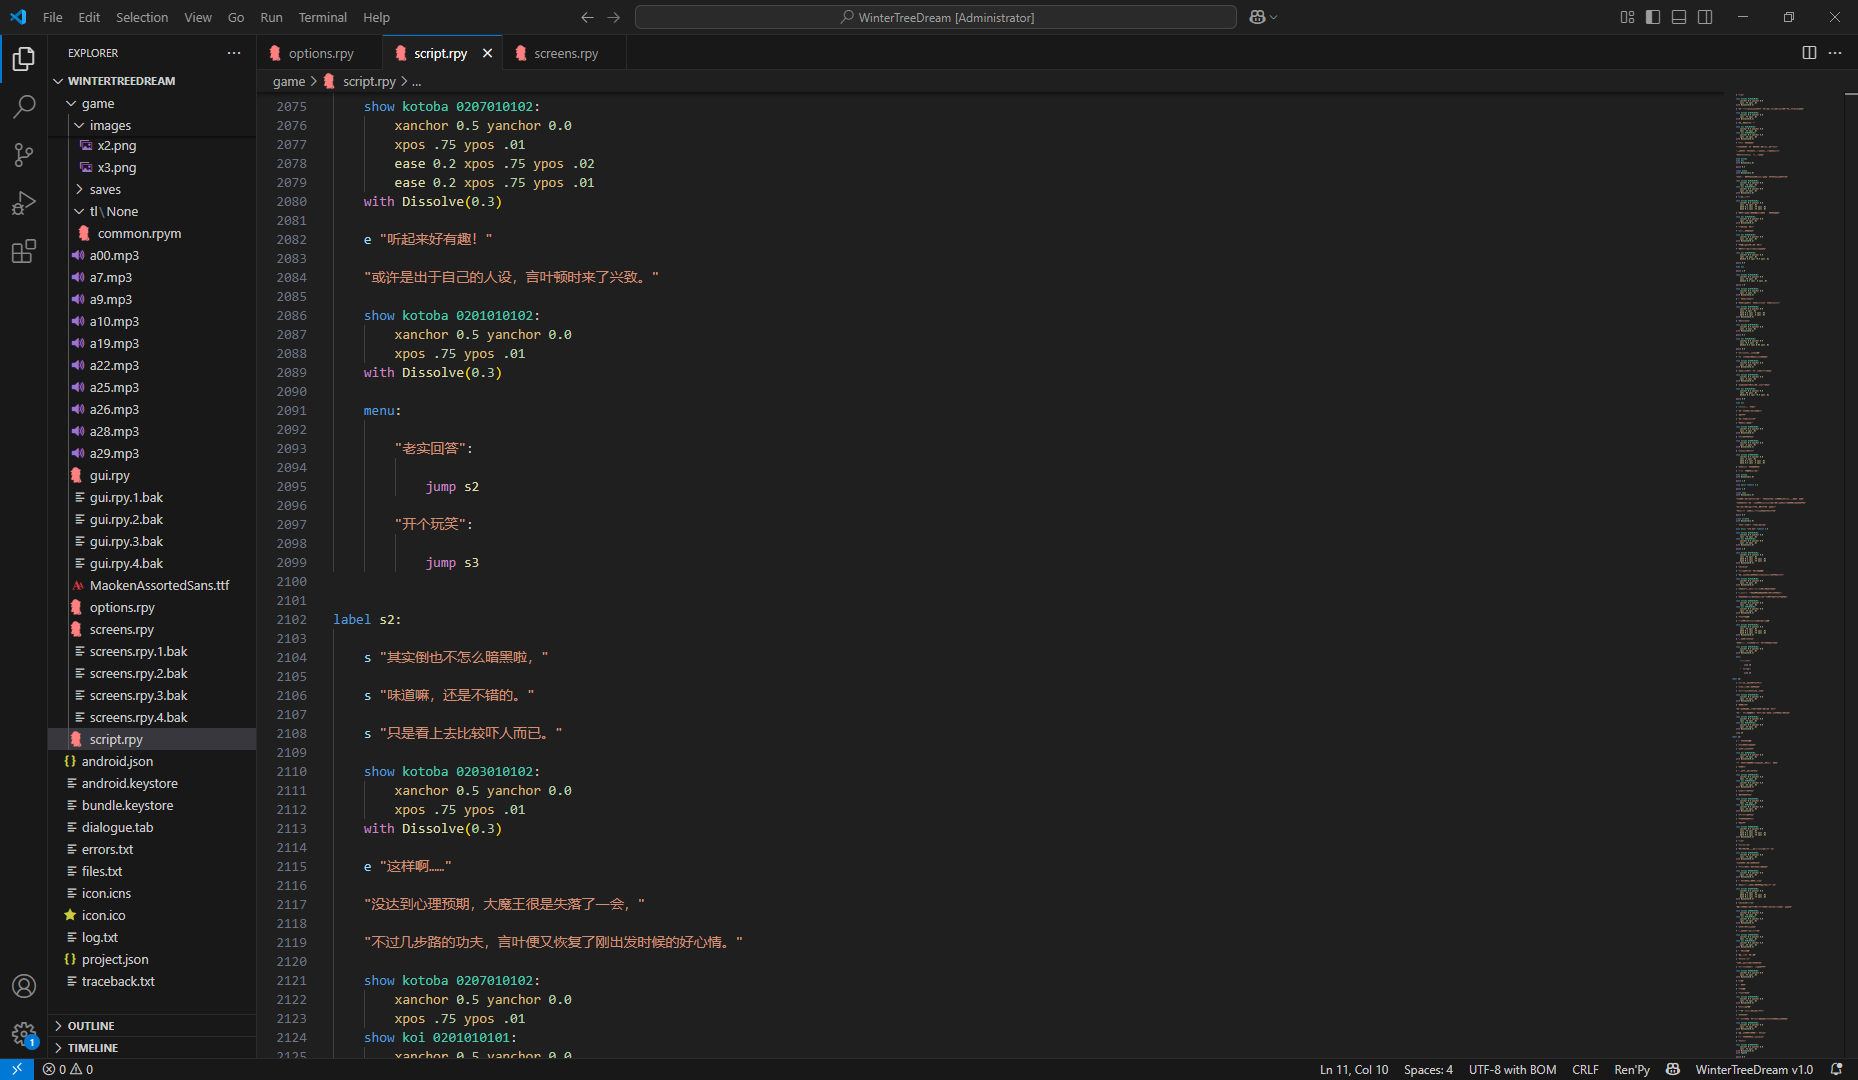Click the Accounts icon
This screenshot has width=1858, height=1080.
point(24,986)
